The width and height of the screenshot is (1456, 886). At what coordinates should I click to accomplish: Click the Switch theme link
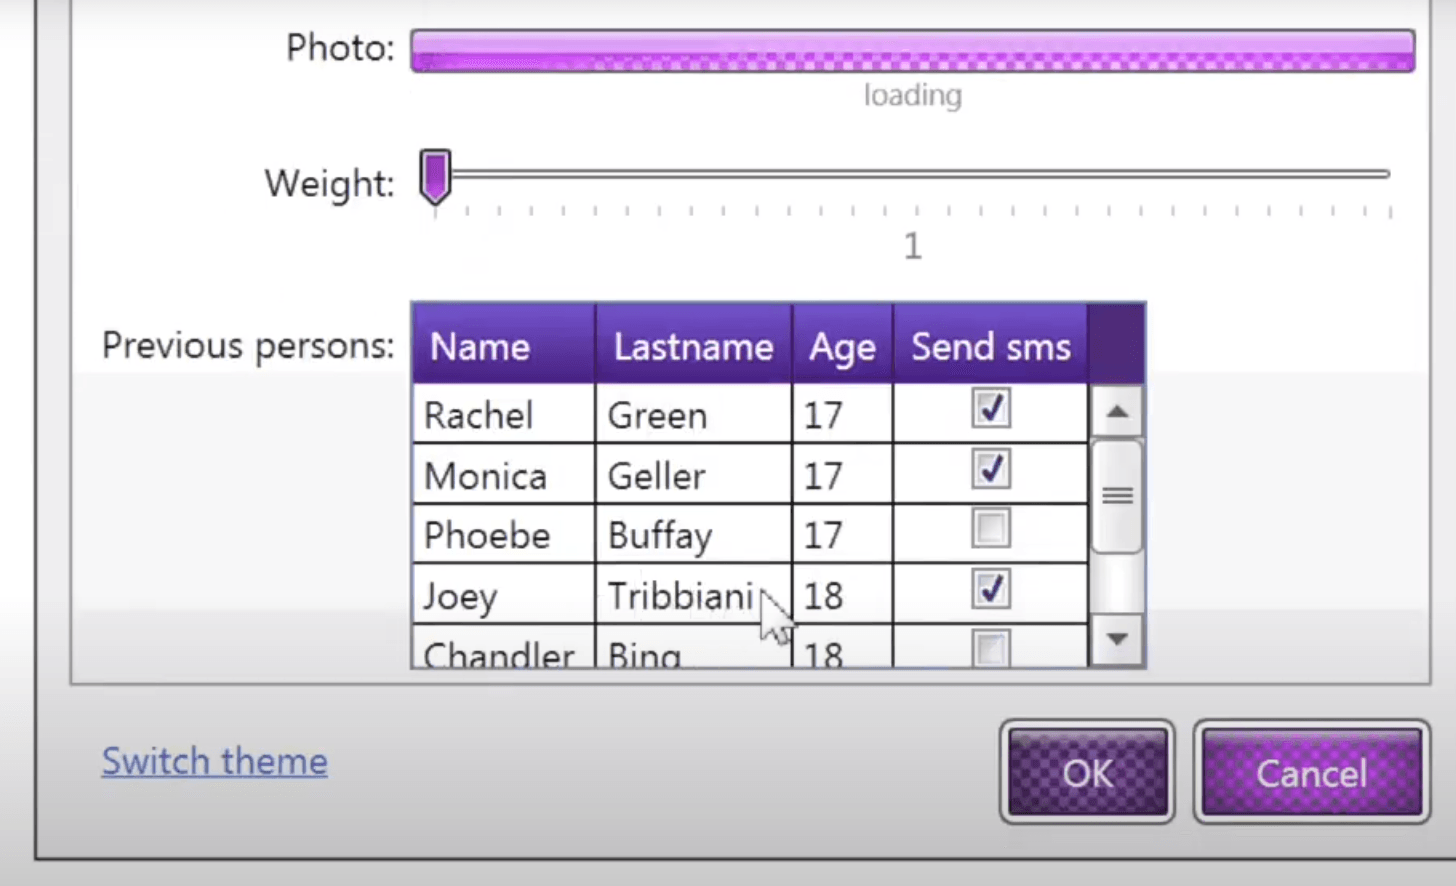[x=215, y=762]
